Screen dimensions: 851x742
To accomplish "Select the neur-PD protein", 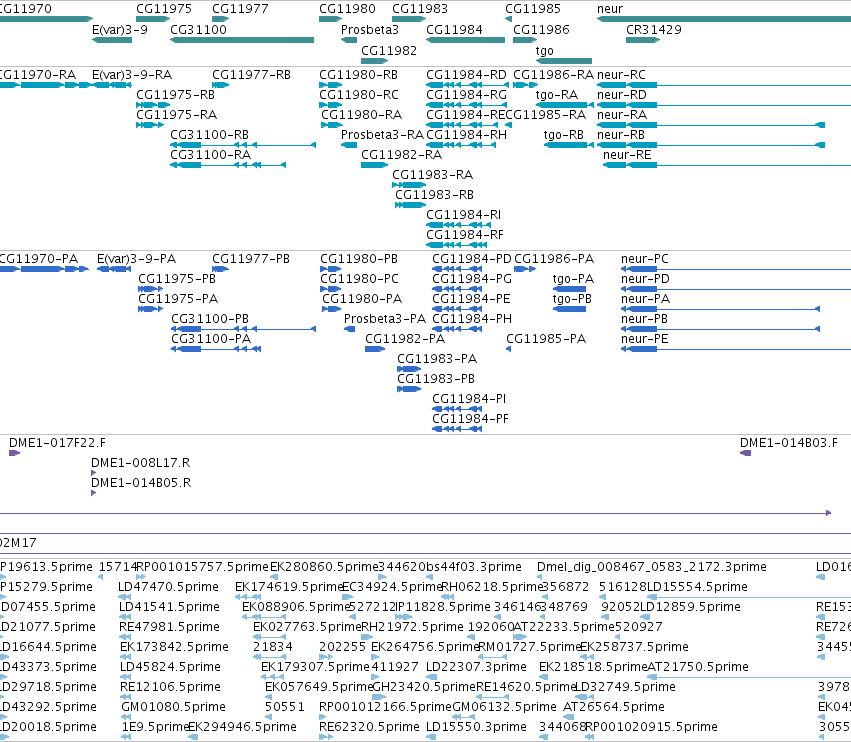I will (x=736, y=289).
